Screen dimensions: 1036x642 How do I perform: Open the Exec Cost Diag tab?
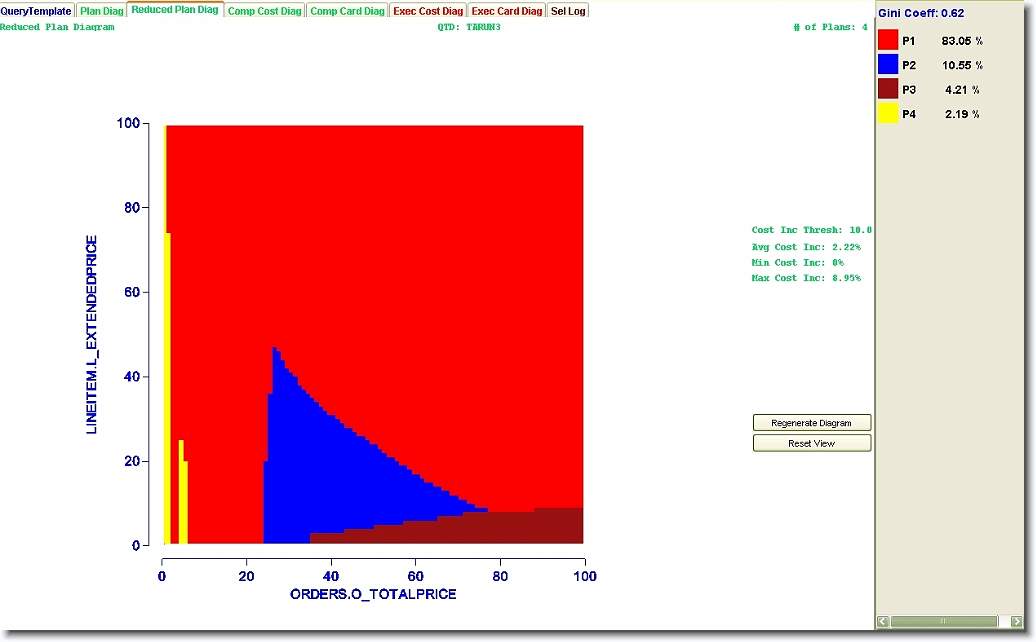tap(428, 11)
